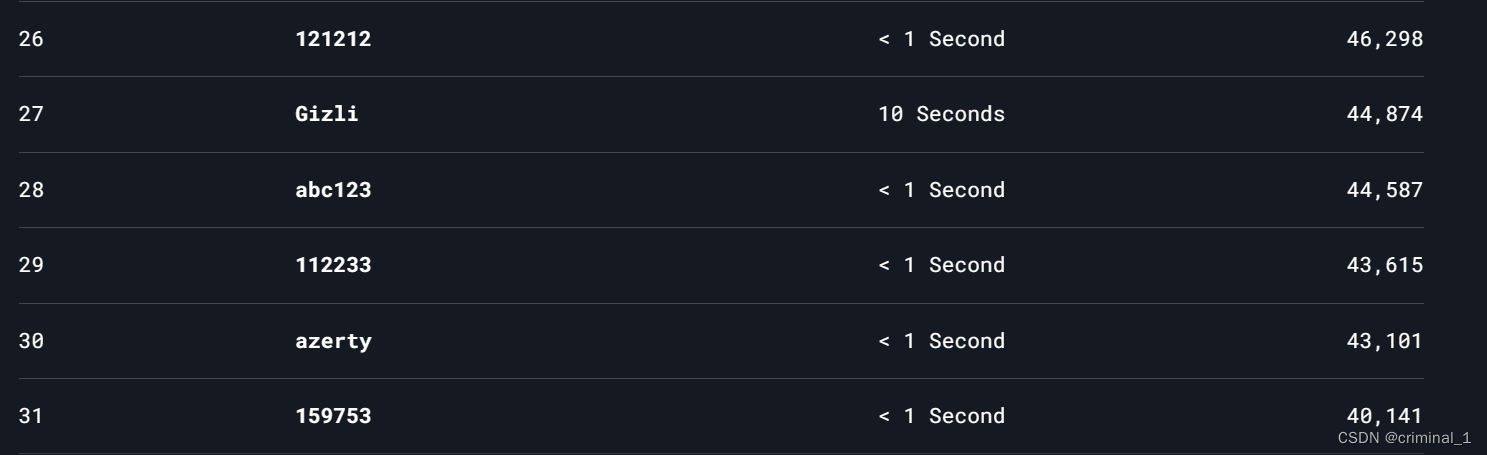Click the count value 44,874

pos(1384,114)
